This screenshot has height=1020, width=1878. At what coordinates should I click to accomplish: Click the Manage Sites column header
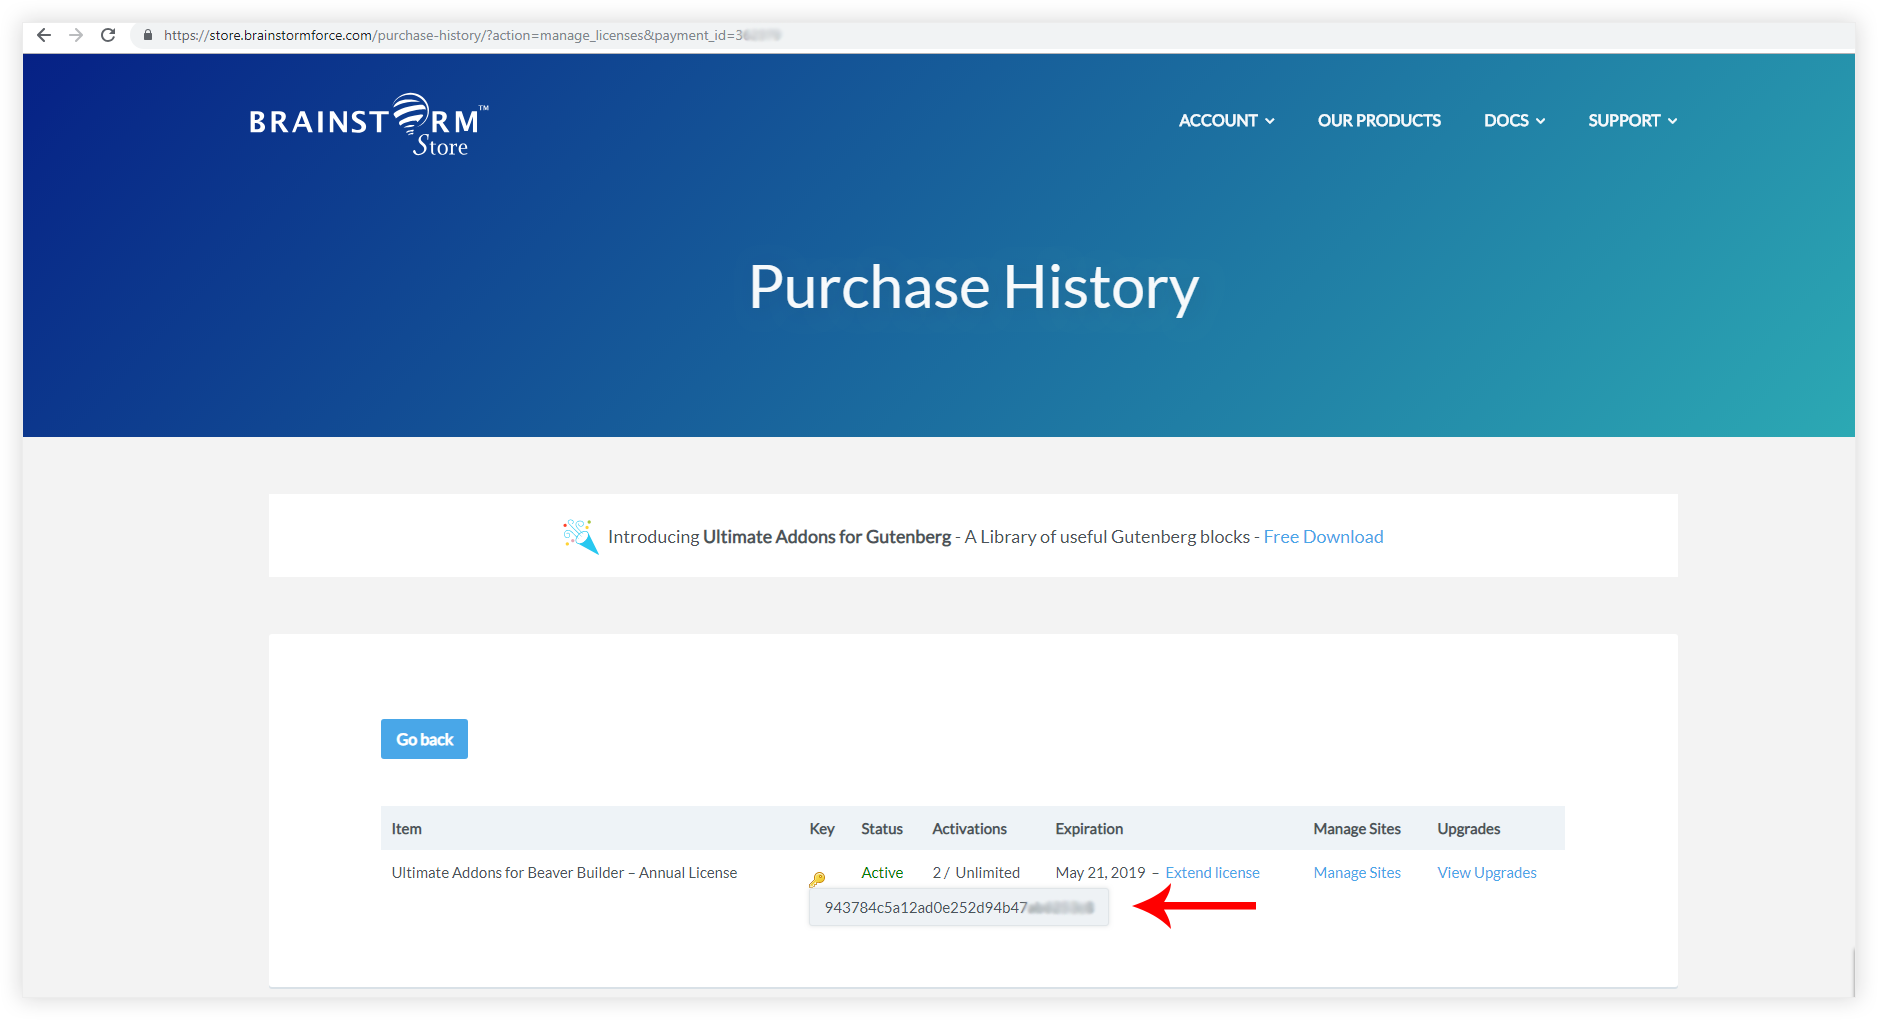pos(1357,829)
